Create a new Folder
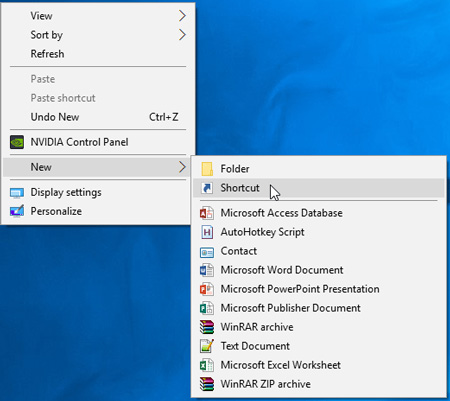This screenshot has height=401, width=450. click(x=319, y=169)
